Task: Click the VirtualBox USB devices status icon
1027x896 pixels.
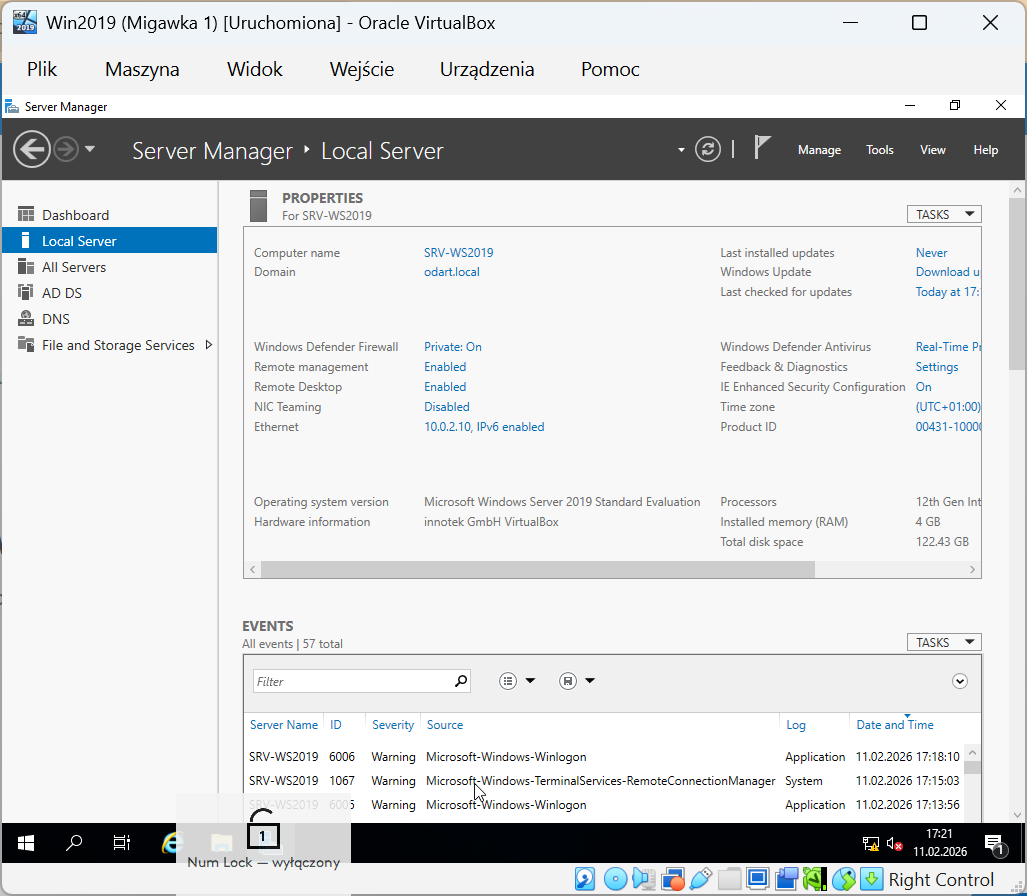Action: pyautogui.click(x=701, y=879)
